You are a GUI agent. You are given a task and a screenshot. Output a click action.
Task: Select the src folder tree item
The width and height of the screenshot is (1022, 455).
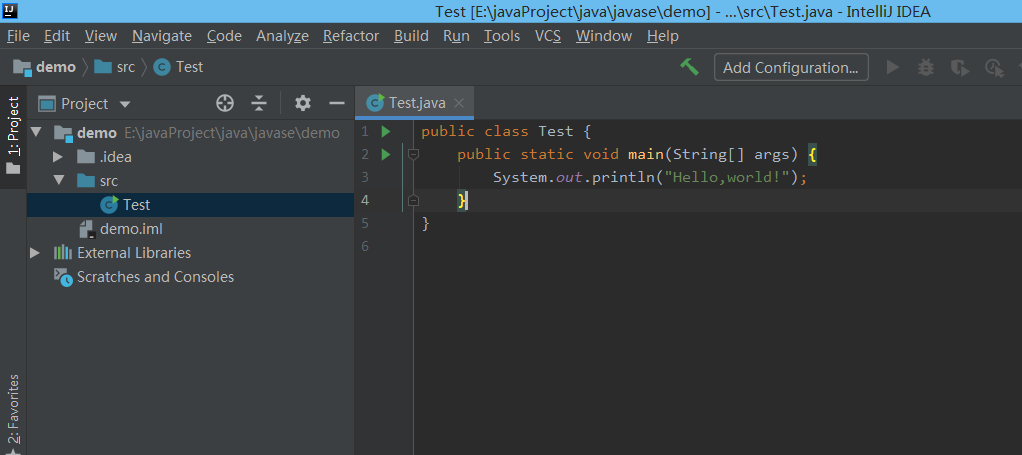[190, 181]
